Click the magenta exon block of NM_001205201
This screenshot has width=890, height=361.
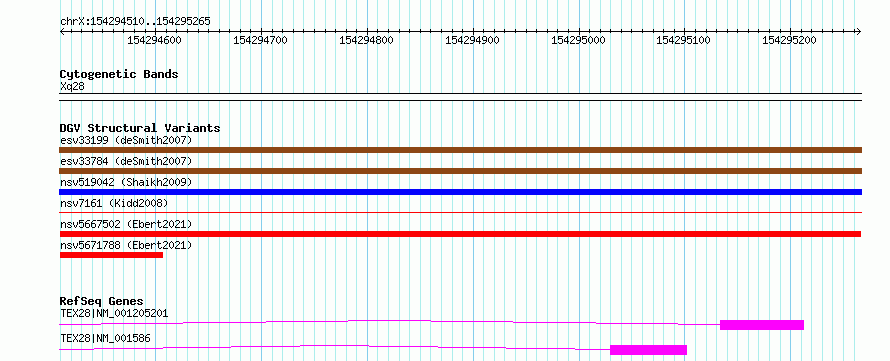click(x=762, y=325)
